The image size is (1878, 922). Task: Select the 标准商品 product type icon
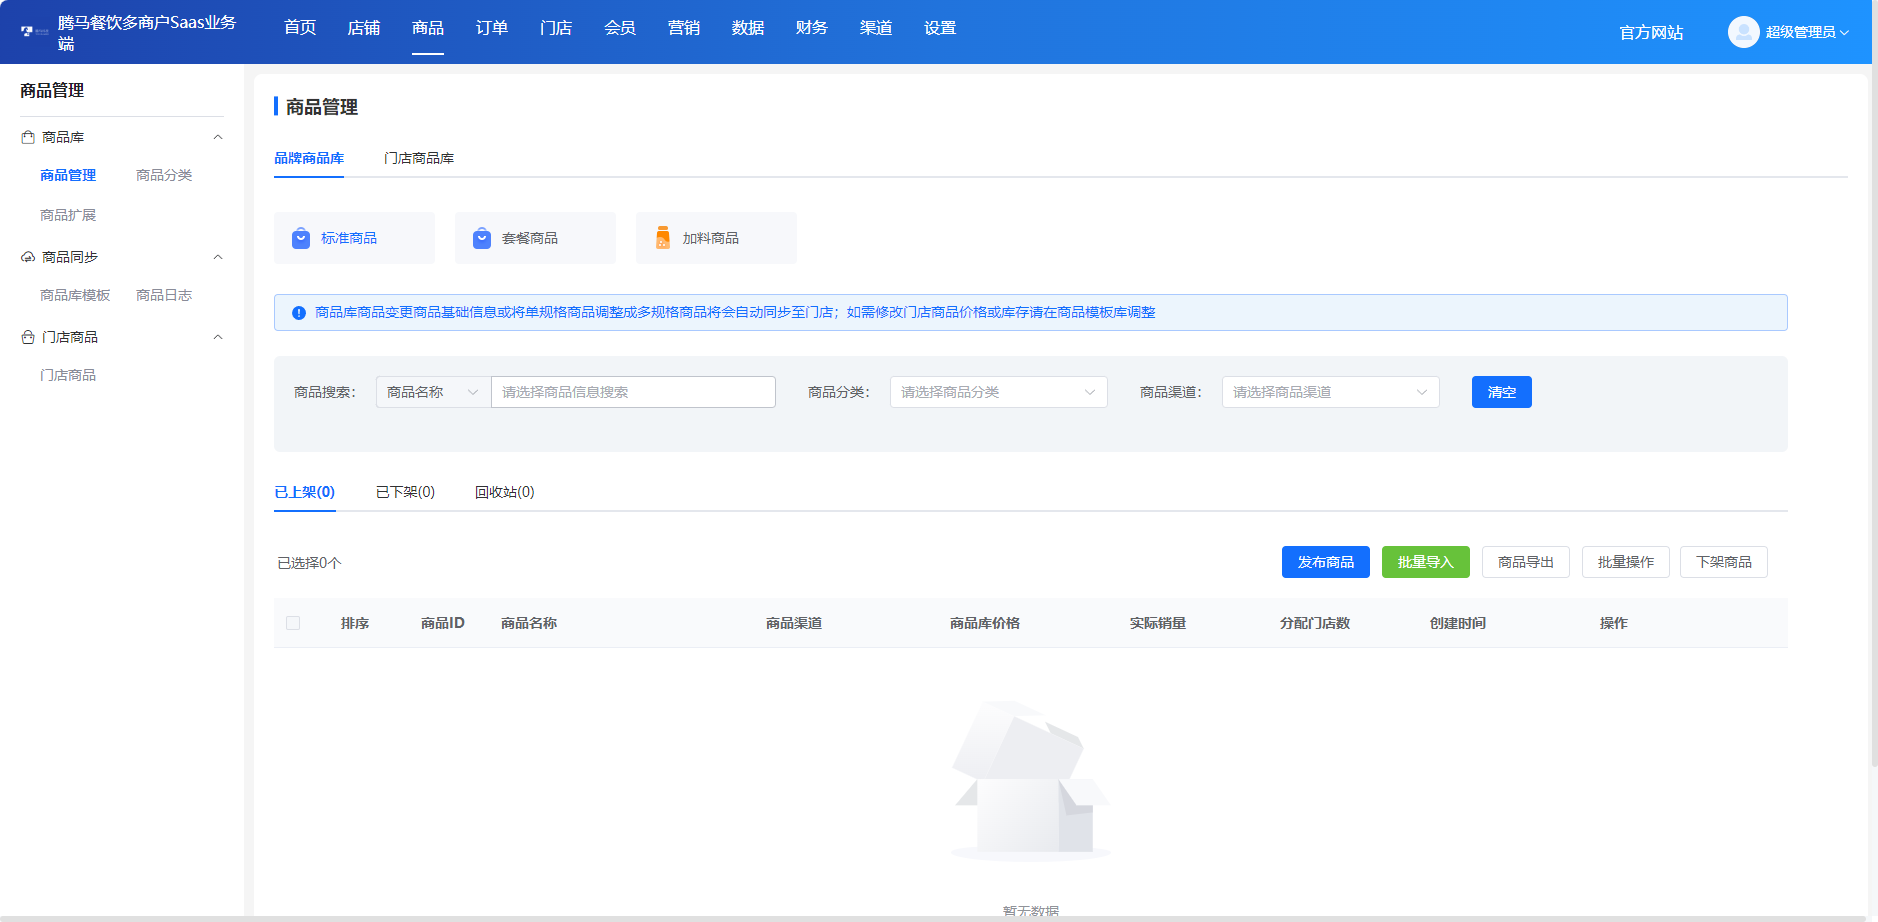(300, 237)
